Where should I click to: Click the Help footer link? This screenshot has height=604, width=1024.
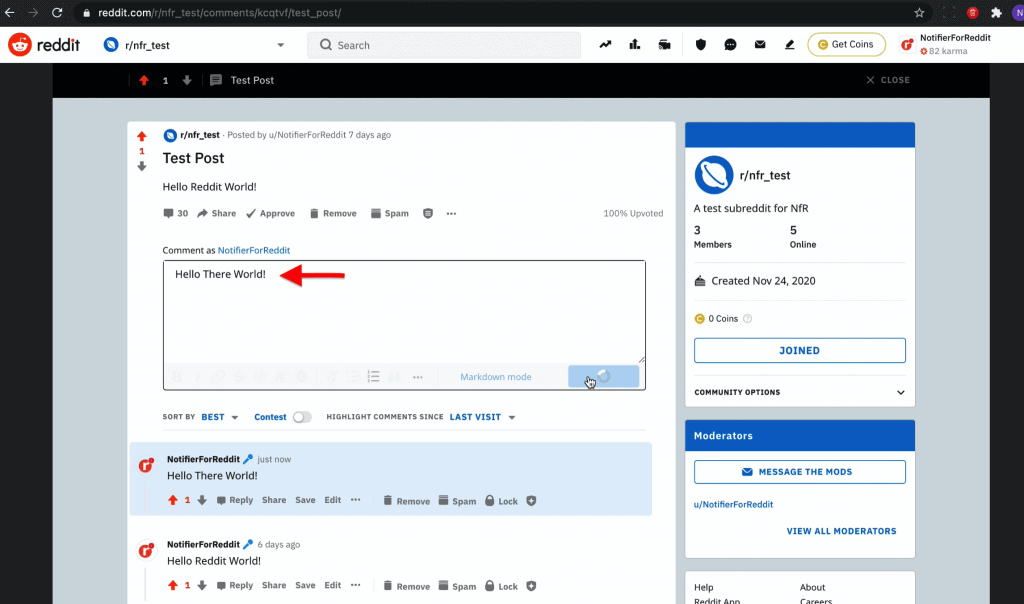click(x=703, y=588)
